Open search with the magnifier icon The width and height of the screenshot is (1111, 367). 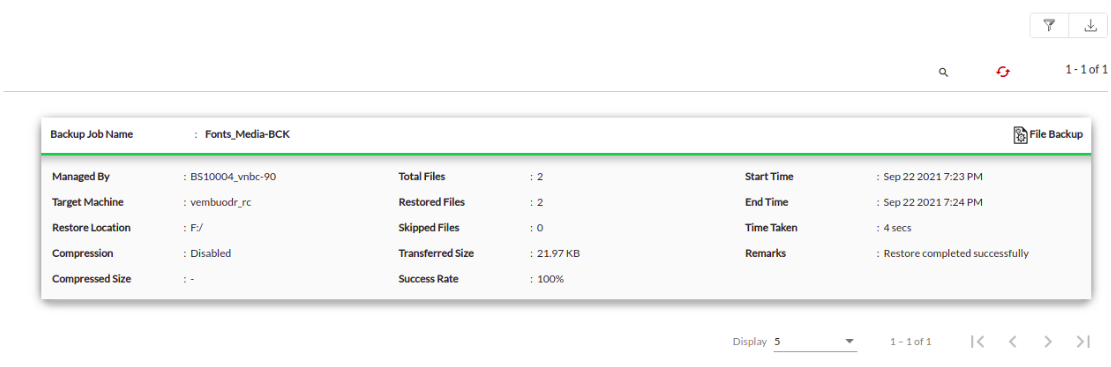pos(943,72)
